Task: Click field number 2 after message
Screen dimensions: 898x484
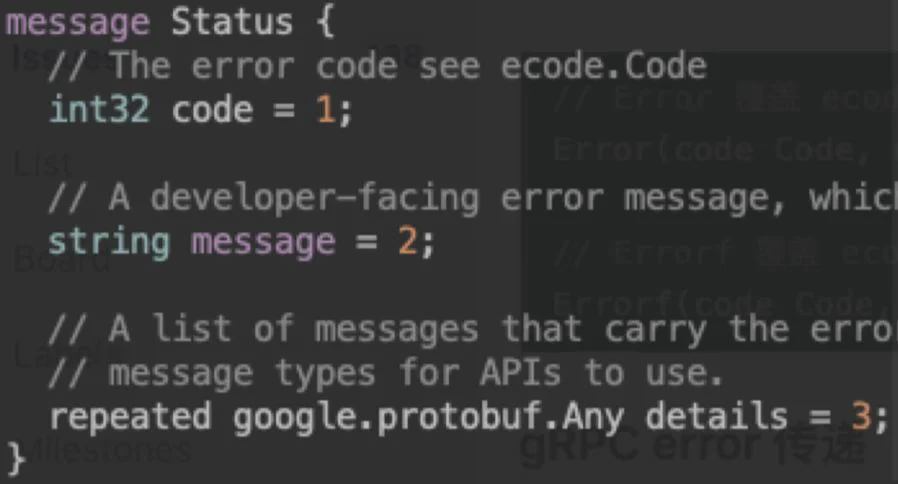Action: [408, 242]
